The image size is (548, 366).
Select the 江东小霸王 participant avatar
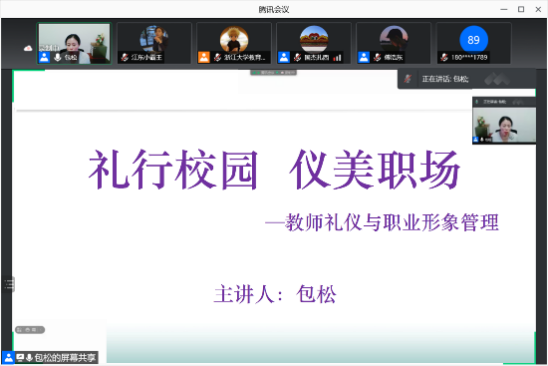pyautogui.click(x=154, y=39)
